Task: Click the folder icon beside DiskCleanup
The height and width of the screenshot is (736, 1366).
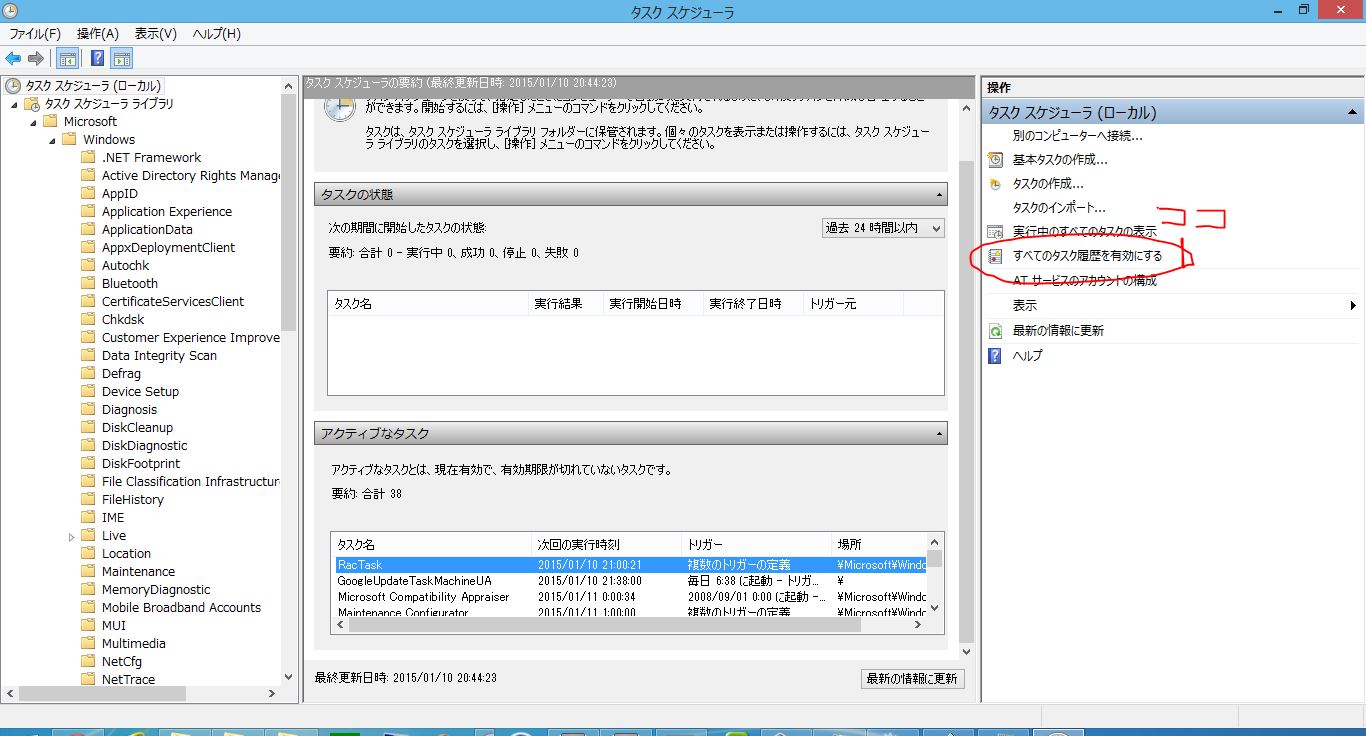Action: click(89, 427)
